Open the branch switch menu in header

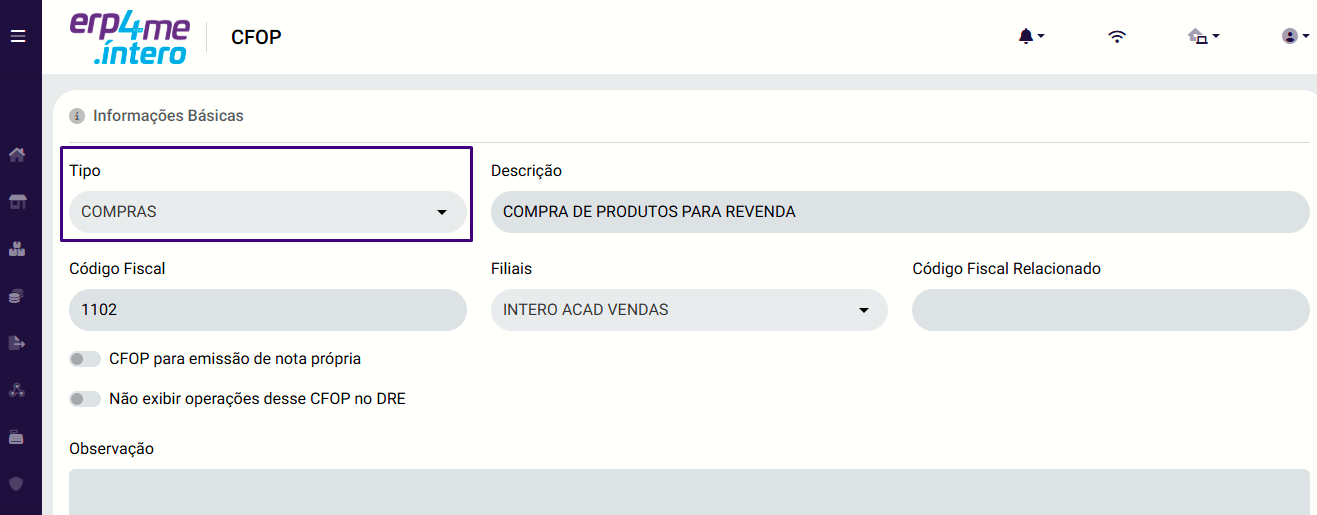(x=1204, y=37)
